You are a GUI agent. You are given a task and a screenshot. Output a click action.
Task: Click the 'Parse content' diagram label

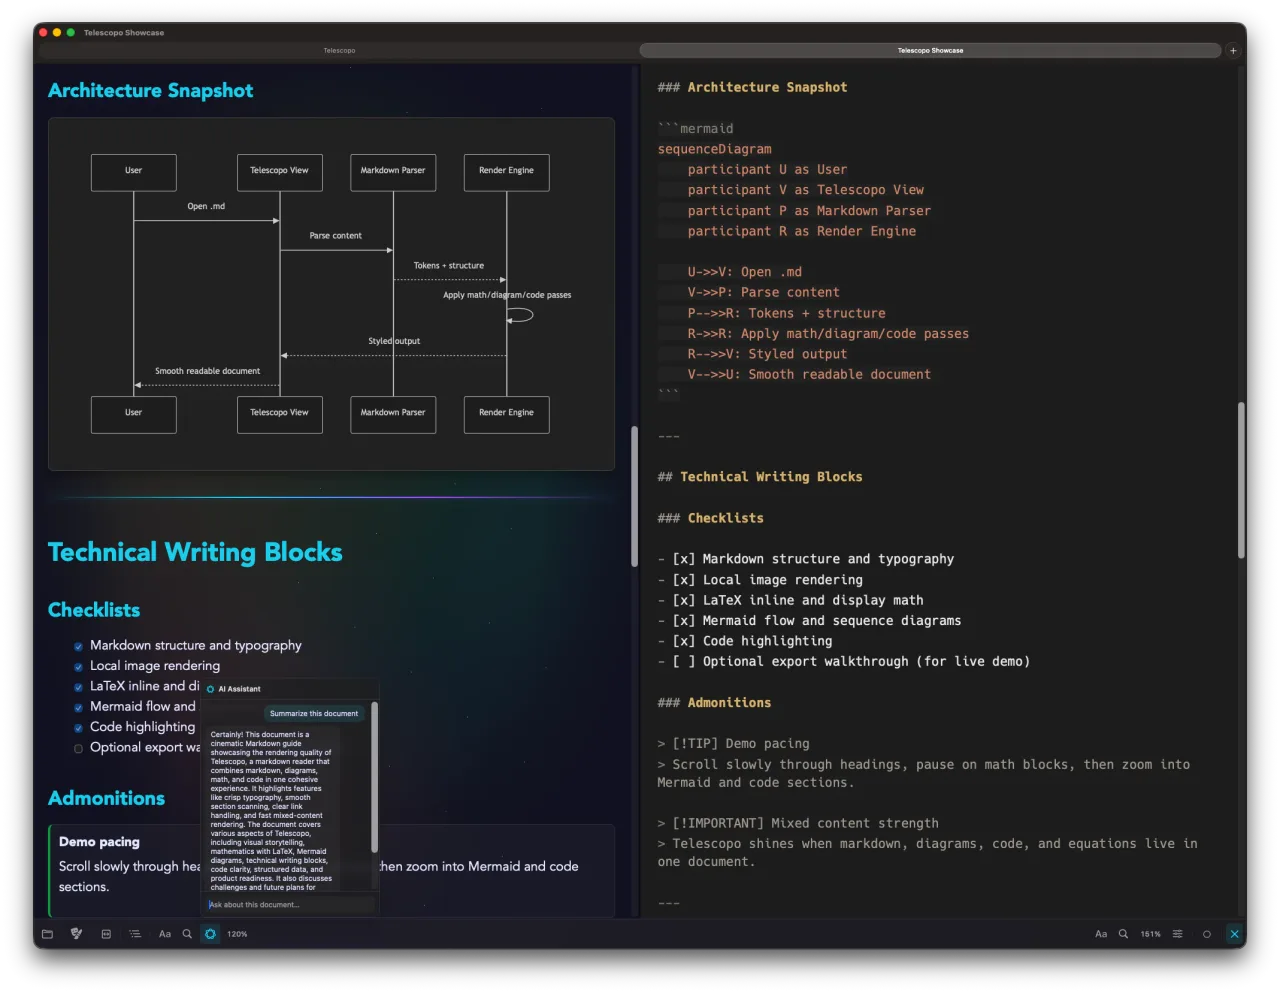[x=336, y=236]
